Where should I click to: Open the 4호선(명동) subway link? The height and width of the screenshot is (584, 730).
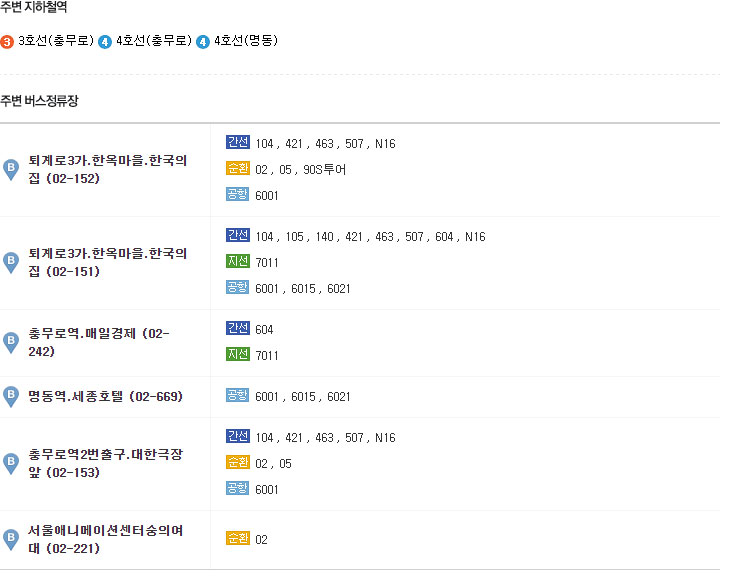click(246, 41)
